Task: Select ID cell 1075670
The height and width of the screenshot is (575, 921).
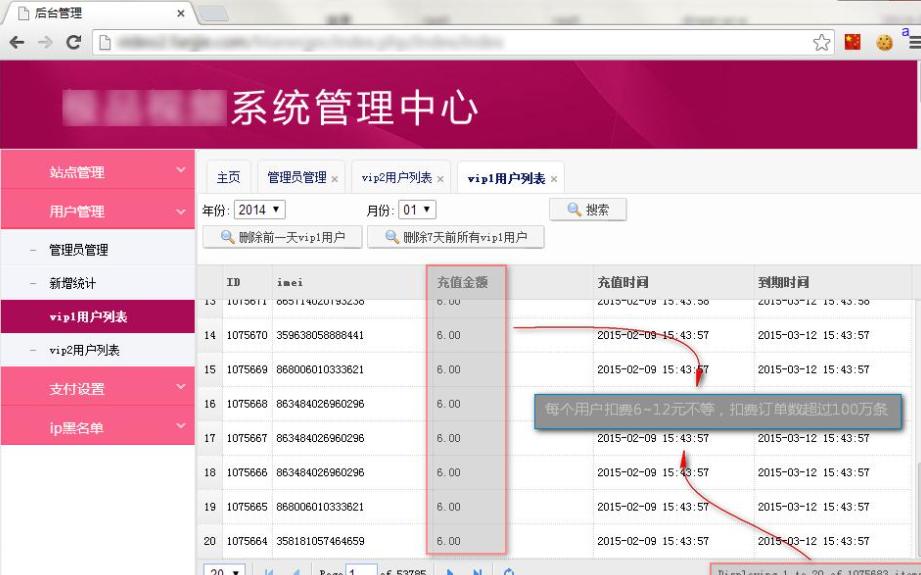Action: 247,335
